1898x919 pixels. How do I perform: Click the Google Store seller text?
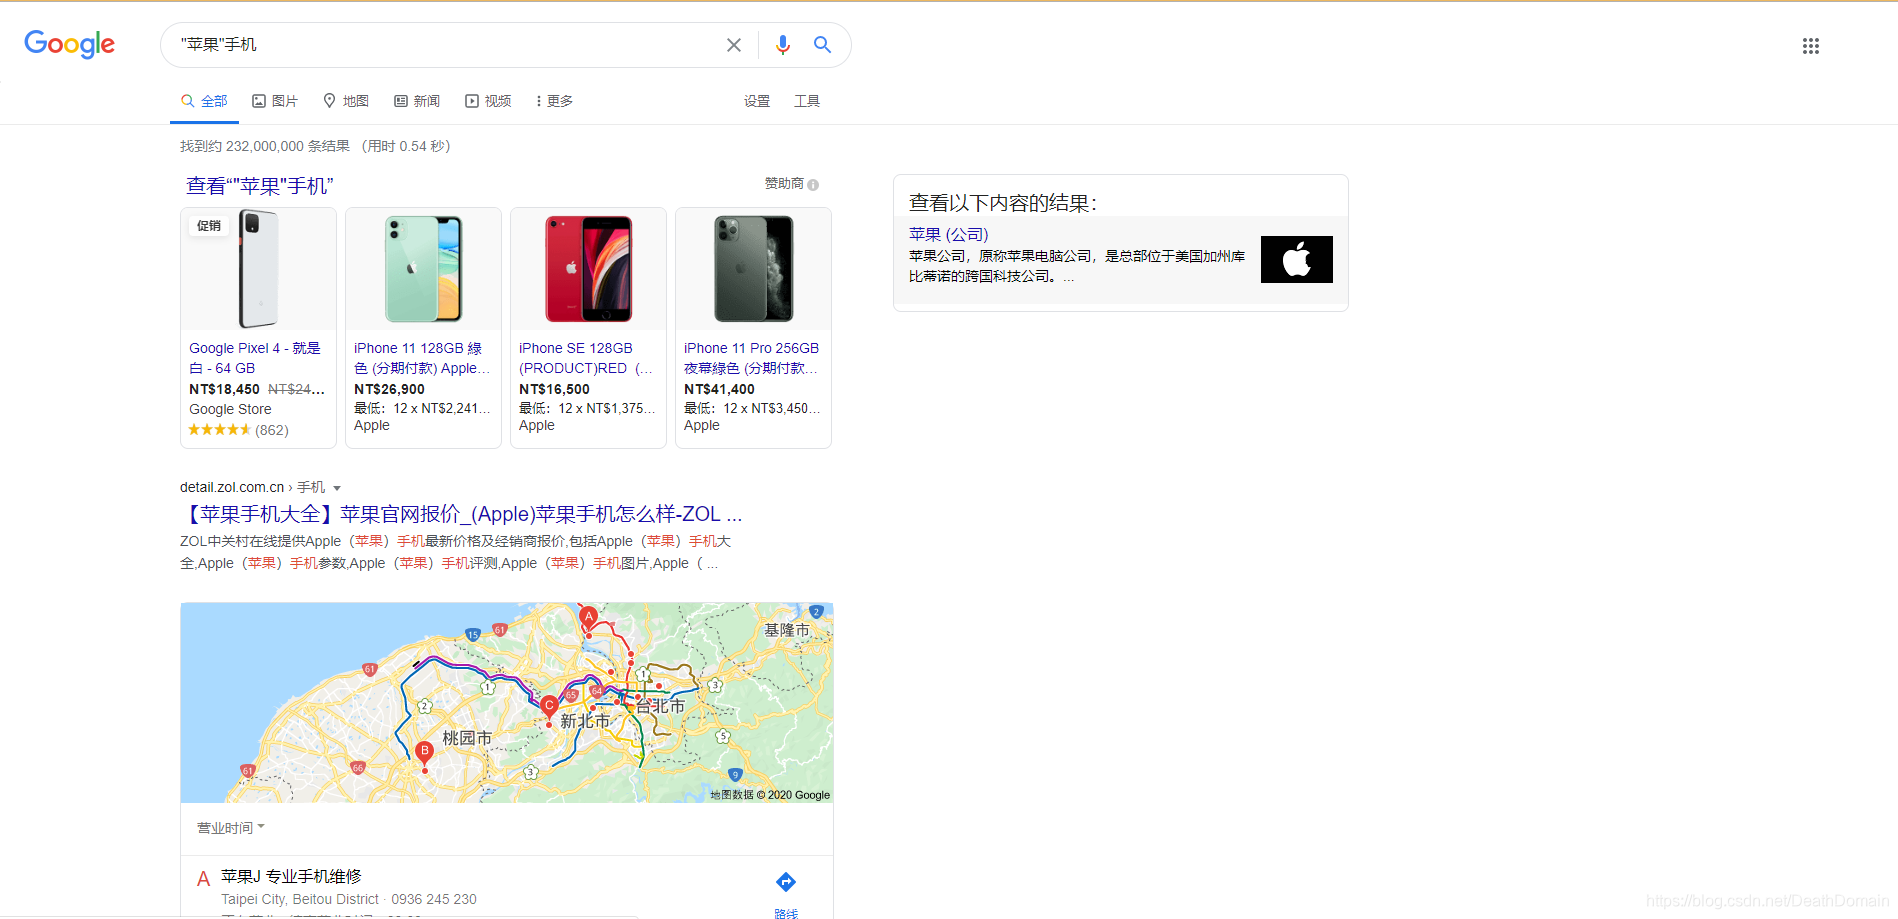click(230, 409)
